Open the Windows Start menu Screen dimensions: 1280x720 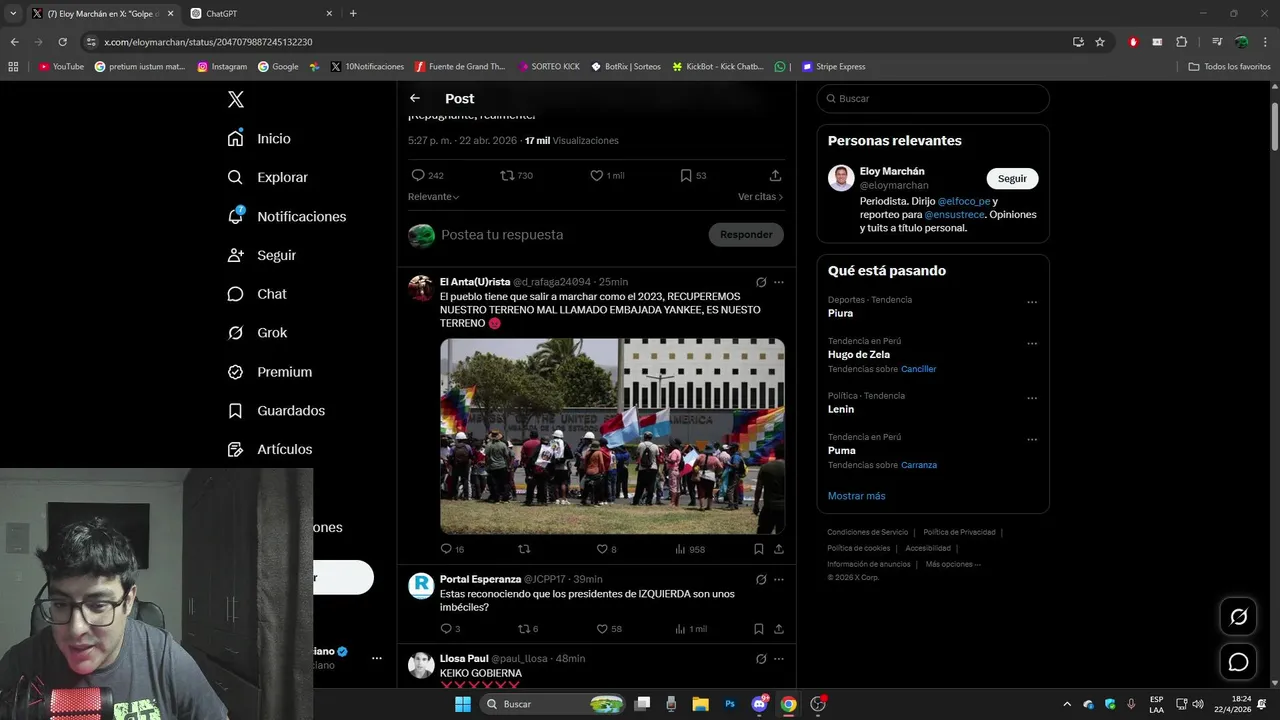(463, 704)
